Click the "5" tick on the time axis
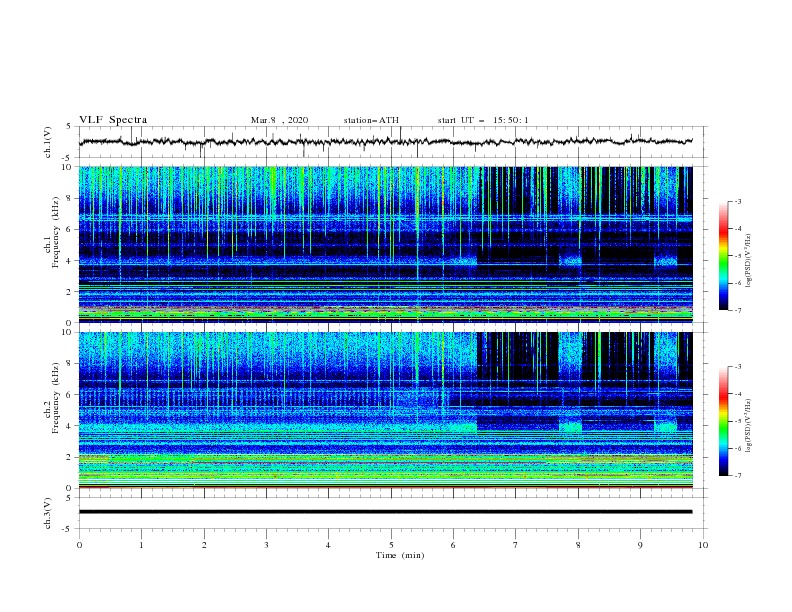Screen dimensions: 792x612 tap(391, 545)
